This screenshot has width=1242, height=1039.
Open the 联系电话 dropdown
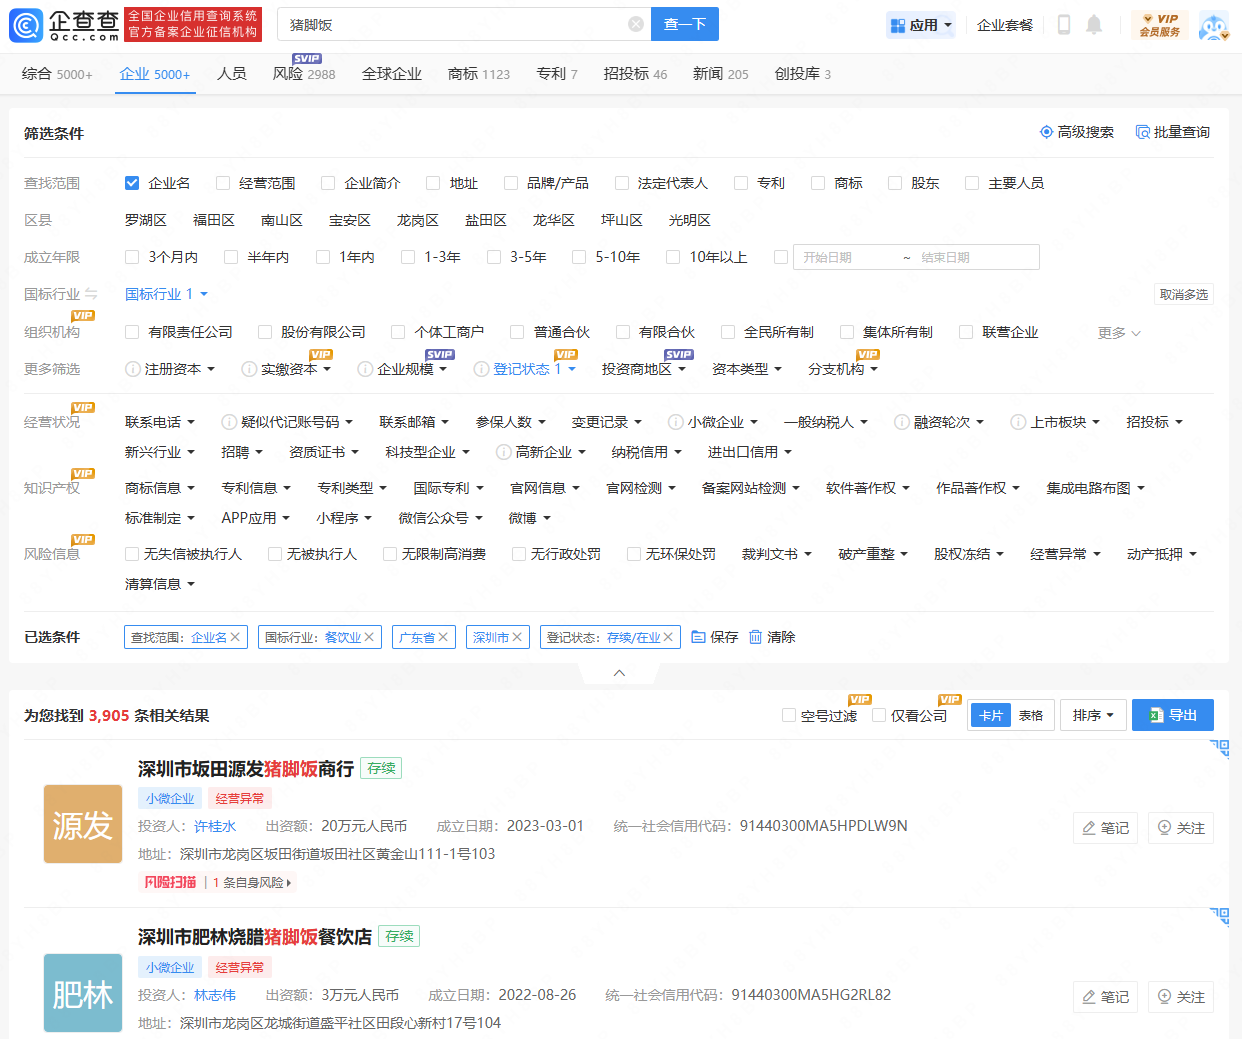click(x=160, y=422)
